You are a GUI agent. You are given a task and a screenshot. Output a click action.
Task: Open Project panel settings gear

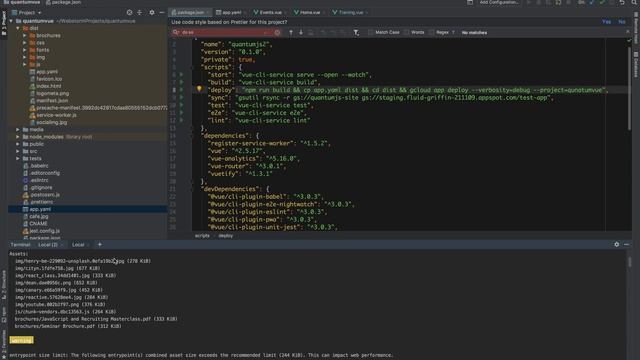pos(152,13)
